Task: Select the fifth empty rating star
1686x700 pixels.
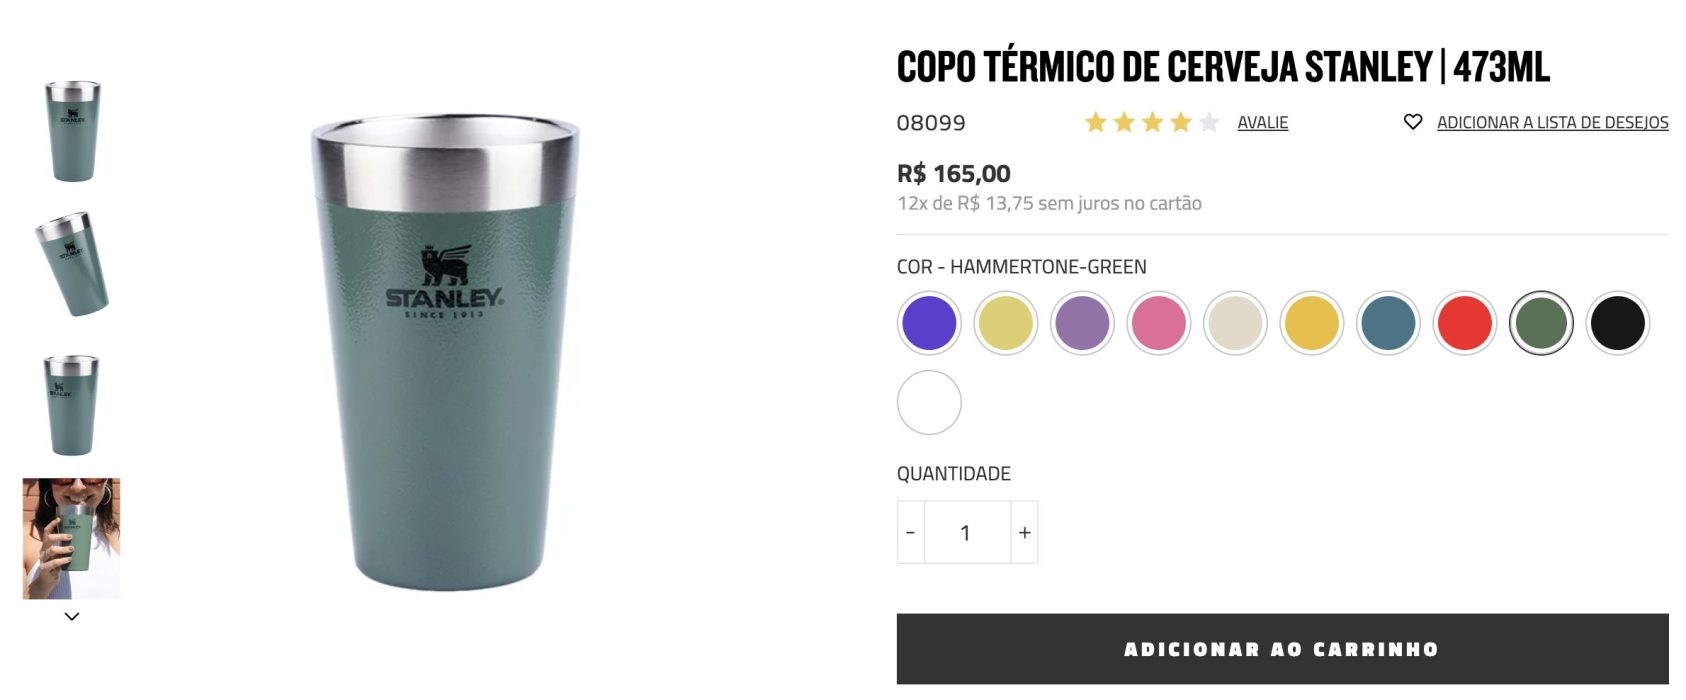Action: pos(1209,122)
